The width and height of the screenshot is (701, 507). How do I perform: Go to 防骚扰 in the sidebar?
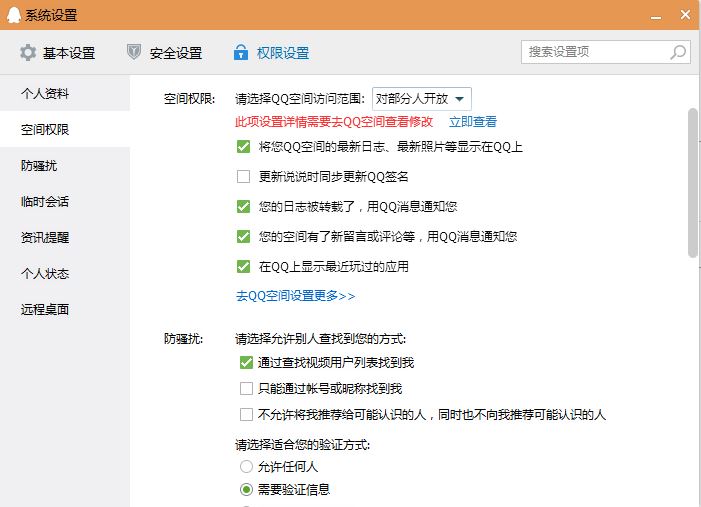(65, 165)
